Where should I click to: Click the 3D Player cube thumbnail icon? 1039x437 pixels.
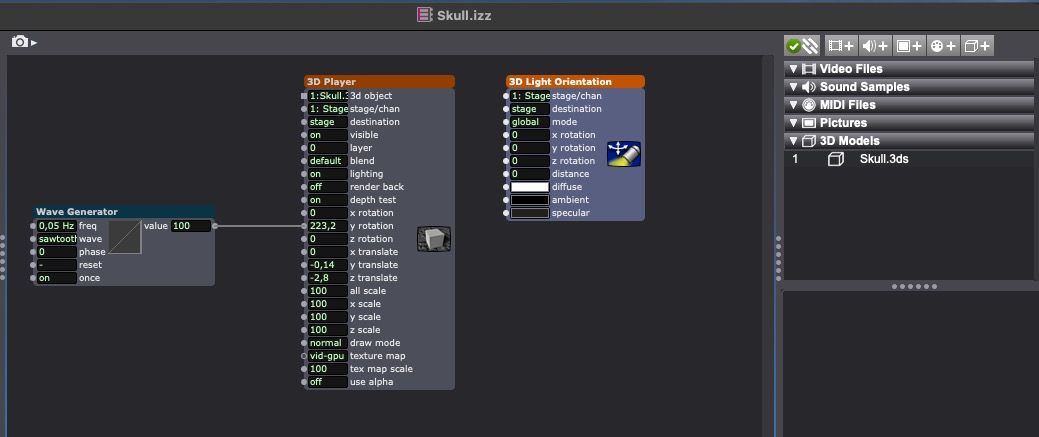[x=433, y=239]
